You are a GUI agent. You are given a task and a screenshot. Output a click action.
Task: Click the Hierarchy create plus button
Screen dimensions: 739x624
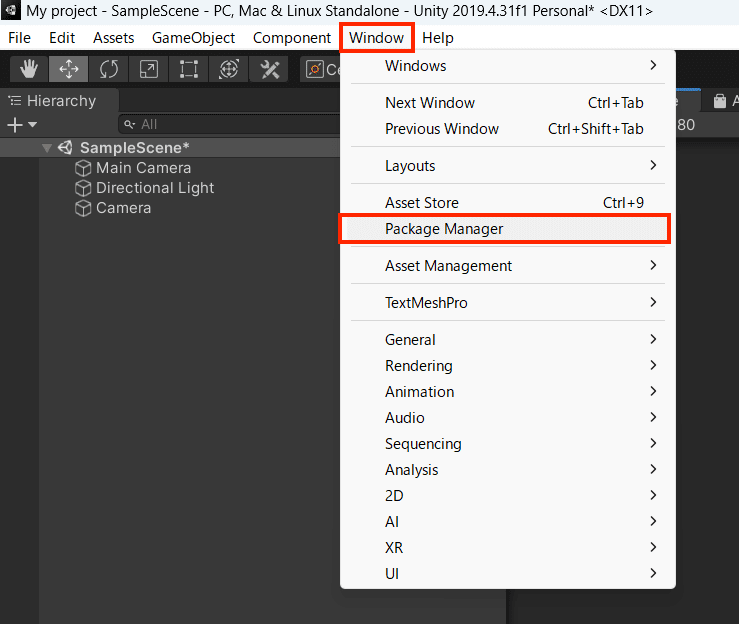(x=15, y=125)
